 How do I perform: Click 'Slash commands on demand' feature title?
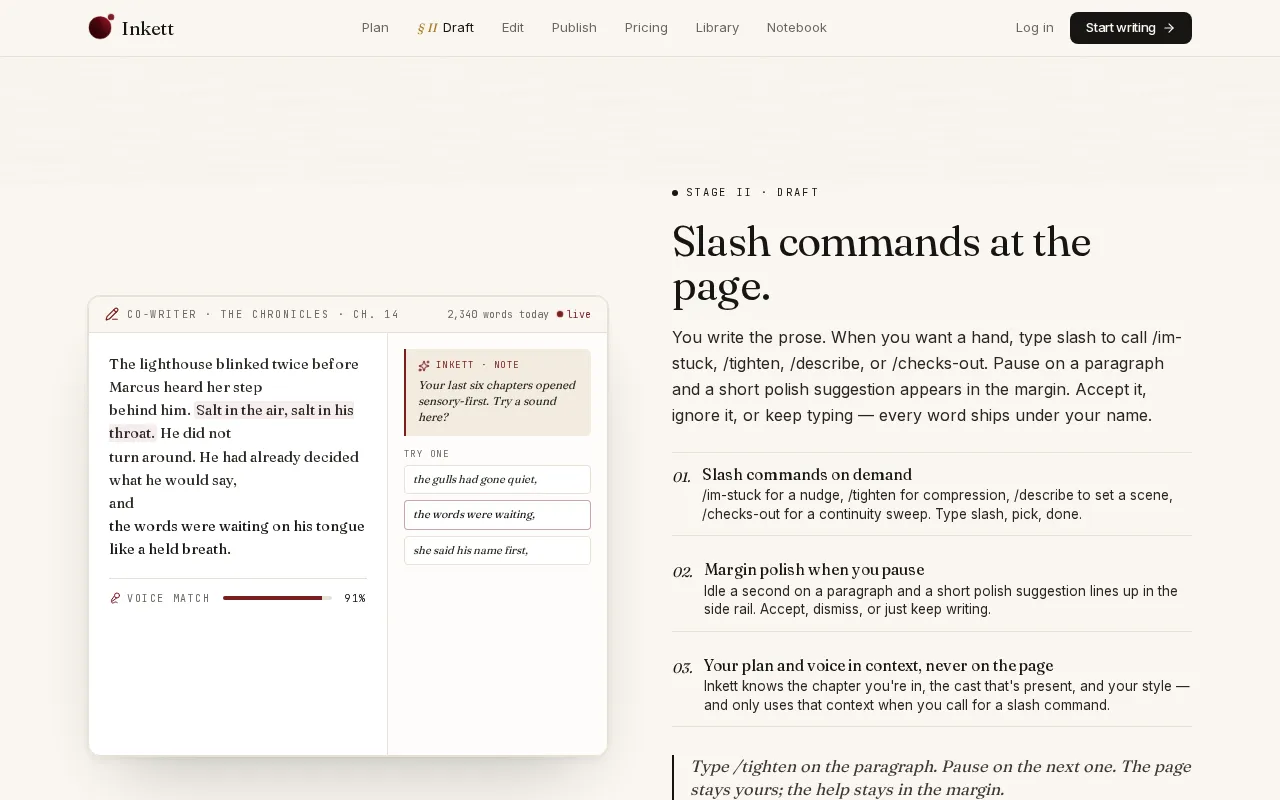coord(807,475)
